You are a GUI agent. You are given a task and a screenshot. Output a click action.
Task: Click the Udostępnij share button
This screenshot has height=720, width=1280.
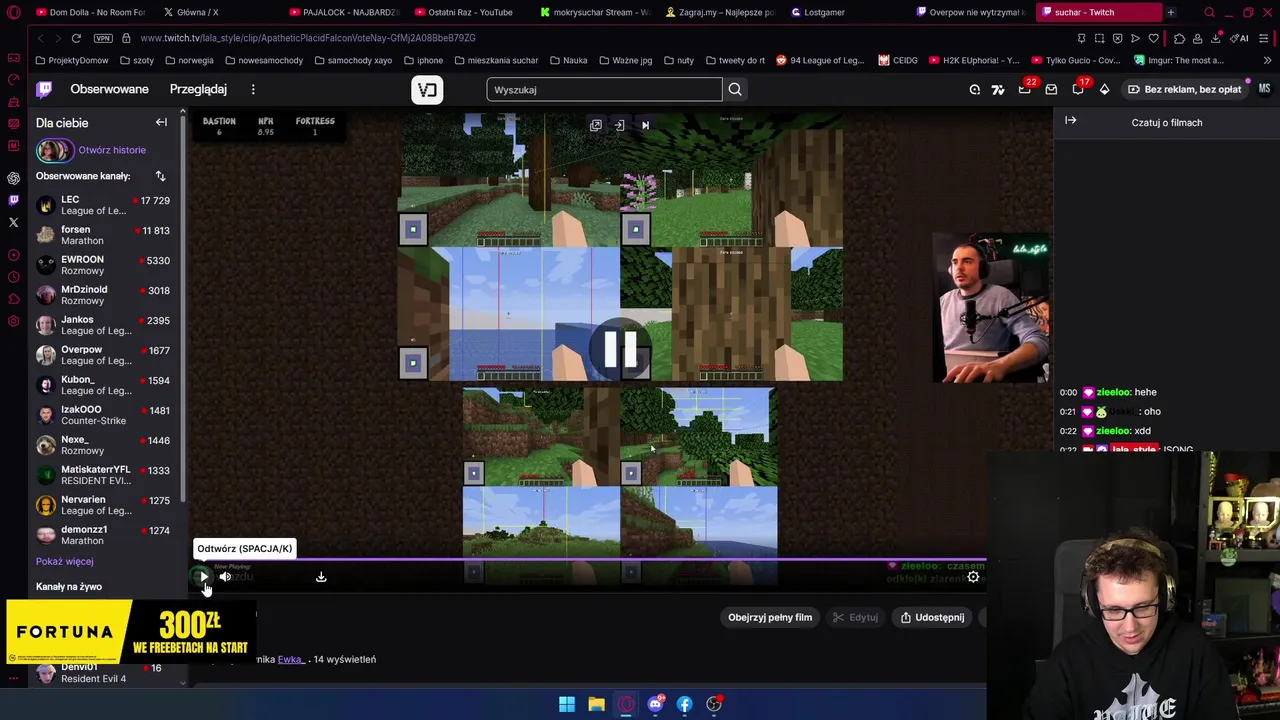(932, 617)
